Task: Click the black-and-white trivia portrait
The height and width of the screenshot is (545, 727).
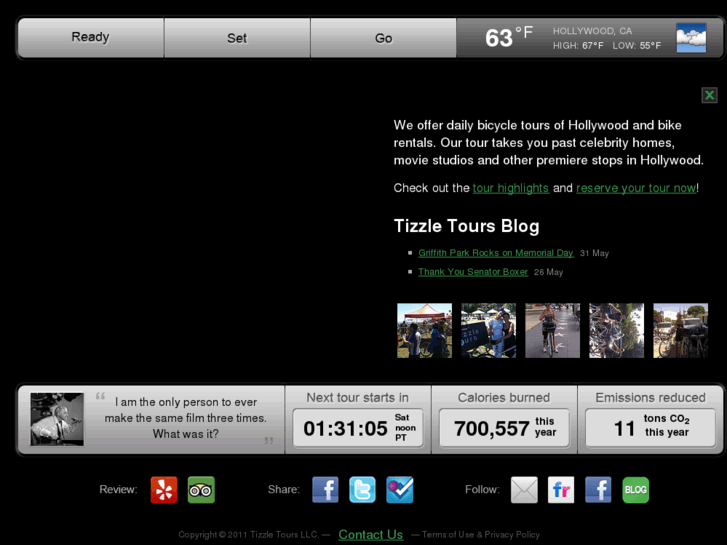Action: 57,419
